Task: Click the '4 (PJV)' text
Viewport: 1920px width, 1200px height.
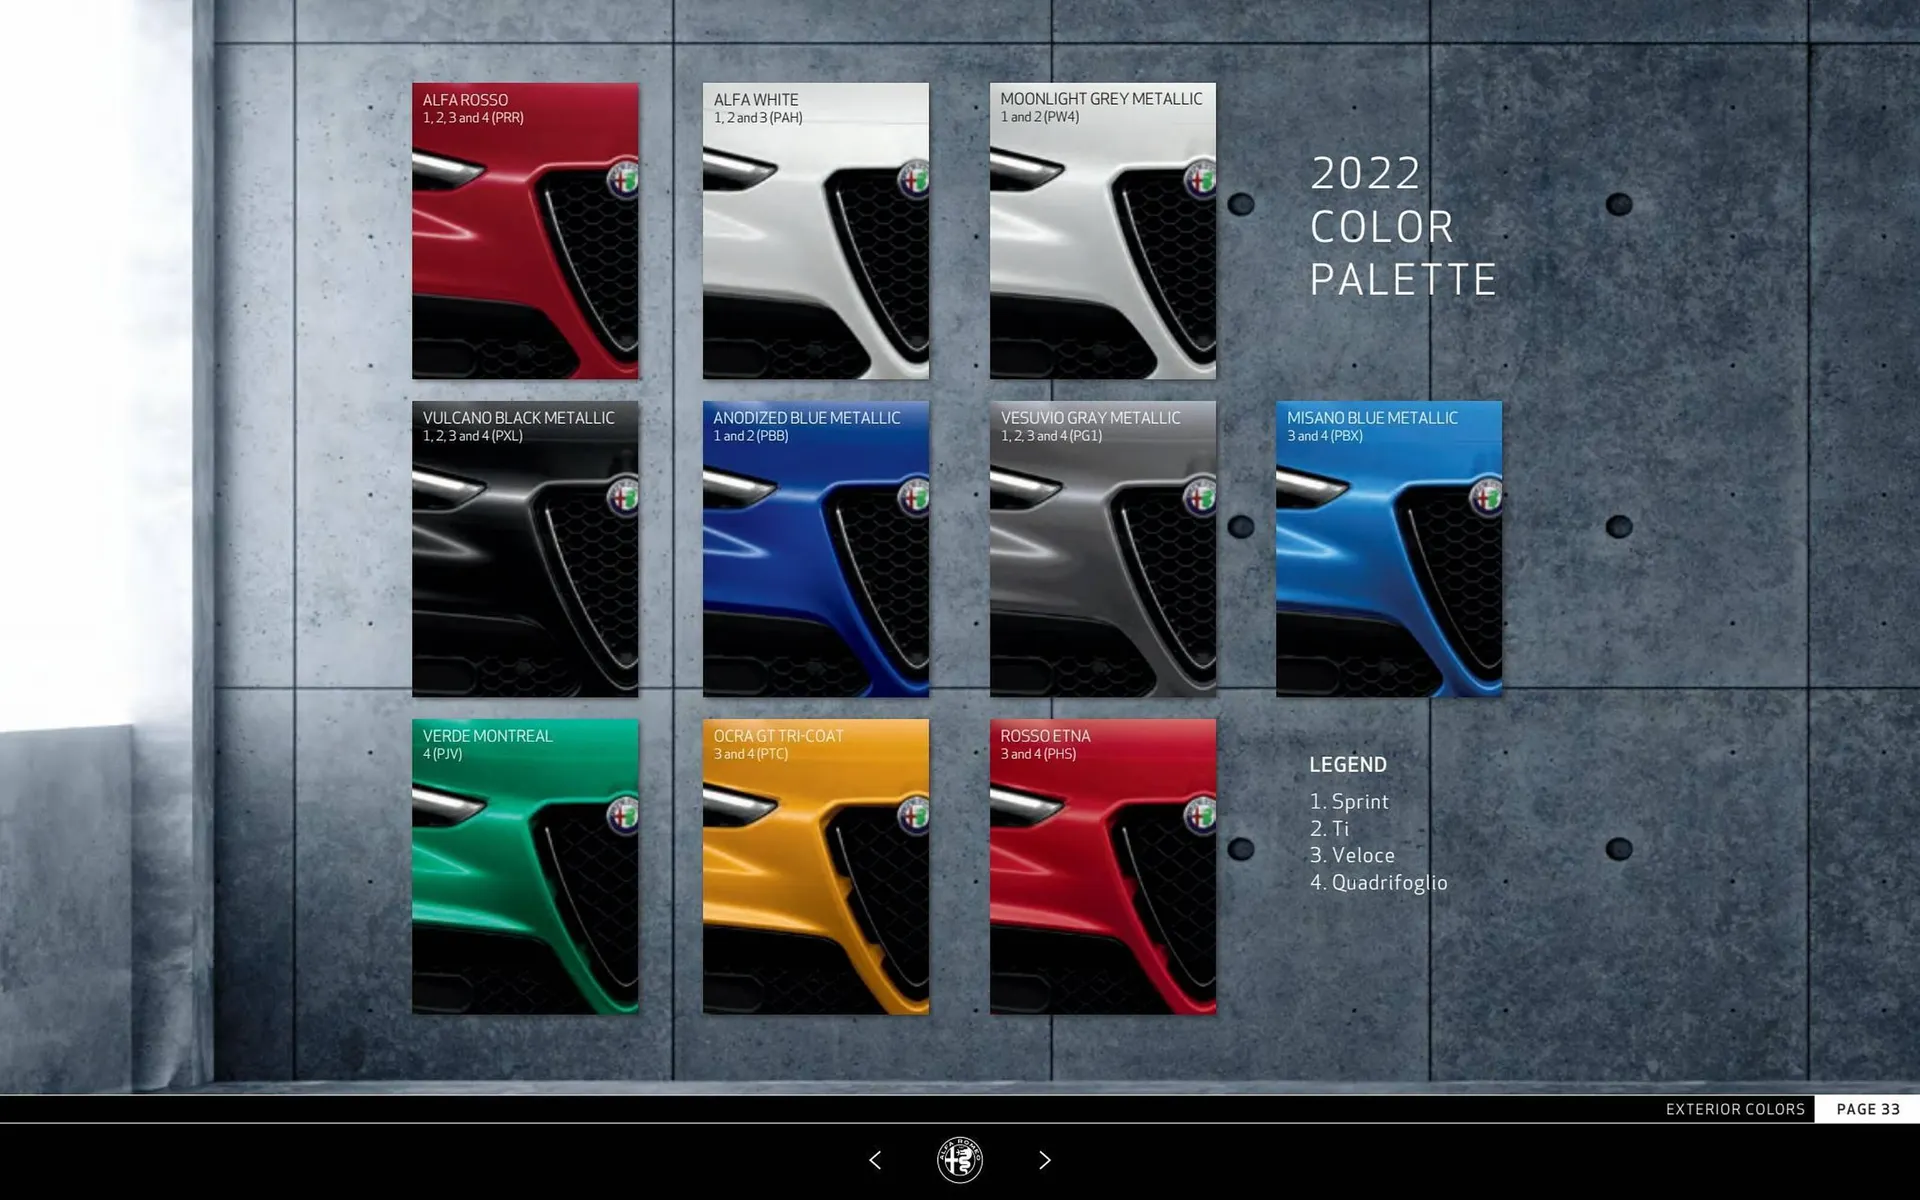Action: (x=442, y=754)
